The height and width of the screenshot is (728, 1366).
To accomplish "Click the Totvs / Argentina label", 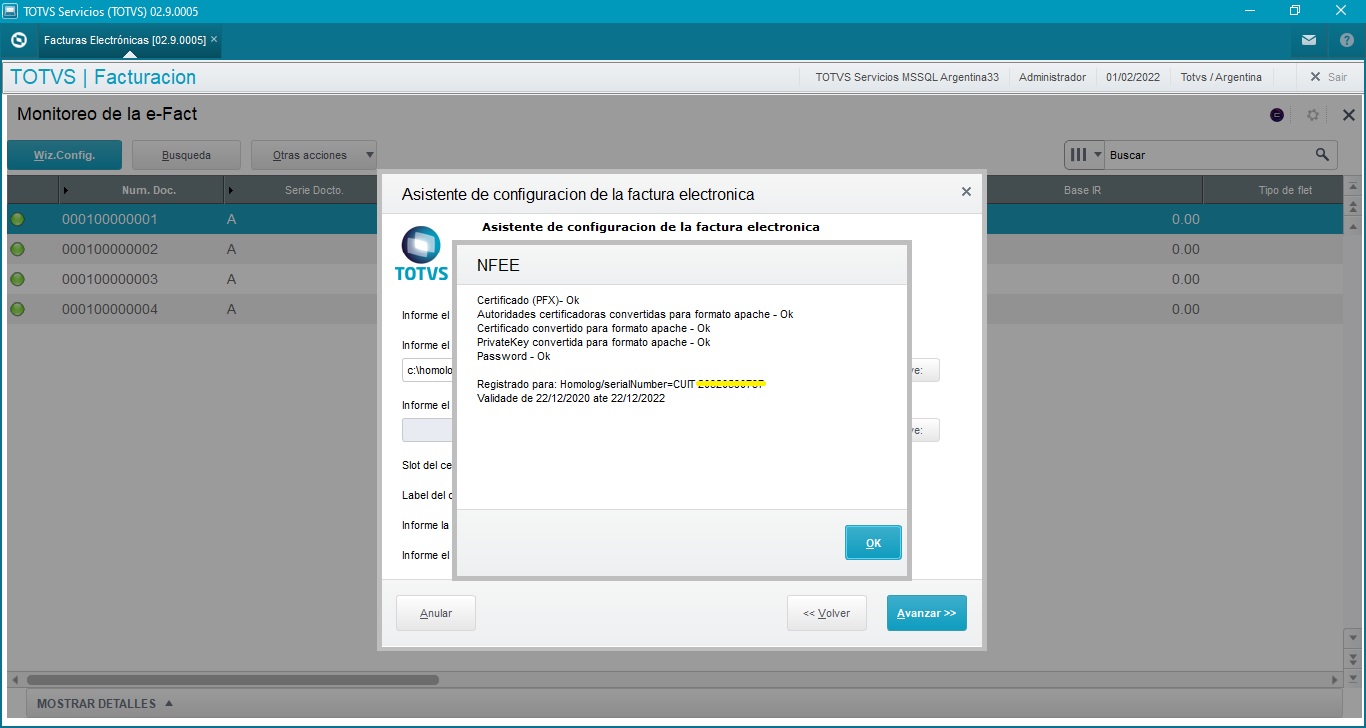I will pos(1221,77).
